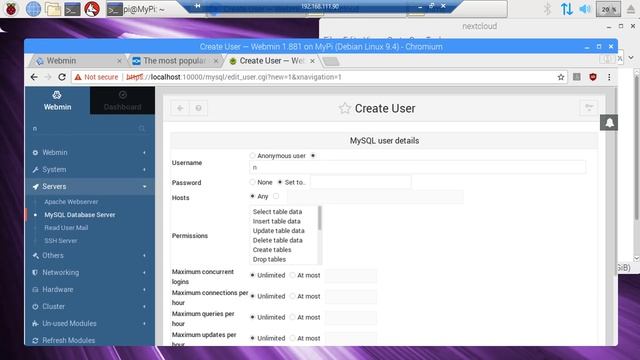Click the filter button on the Create User header
This screenshot has height=360, width=640.
589,108
